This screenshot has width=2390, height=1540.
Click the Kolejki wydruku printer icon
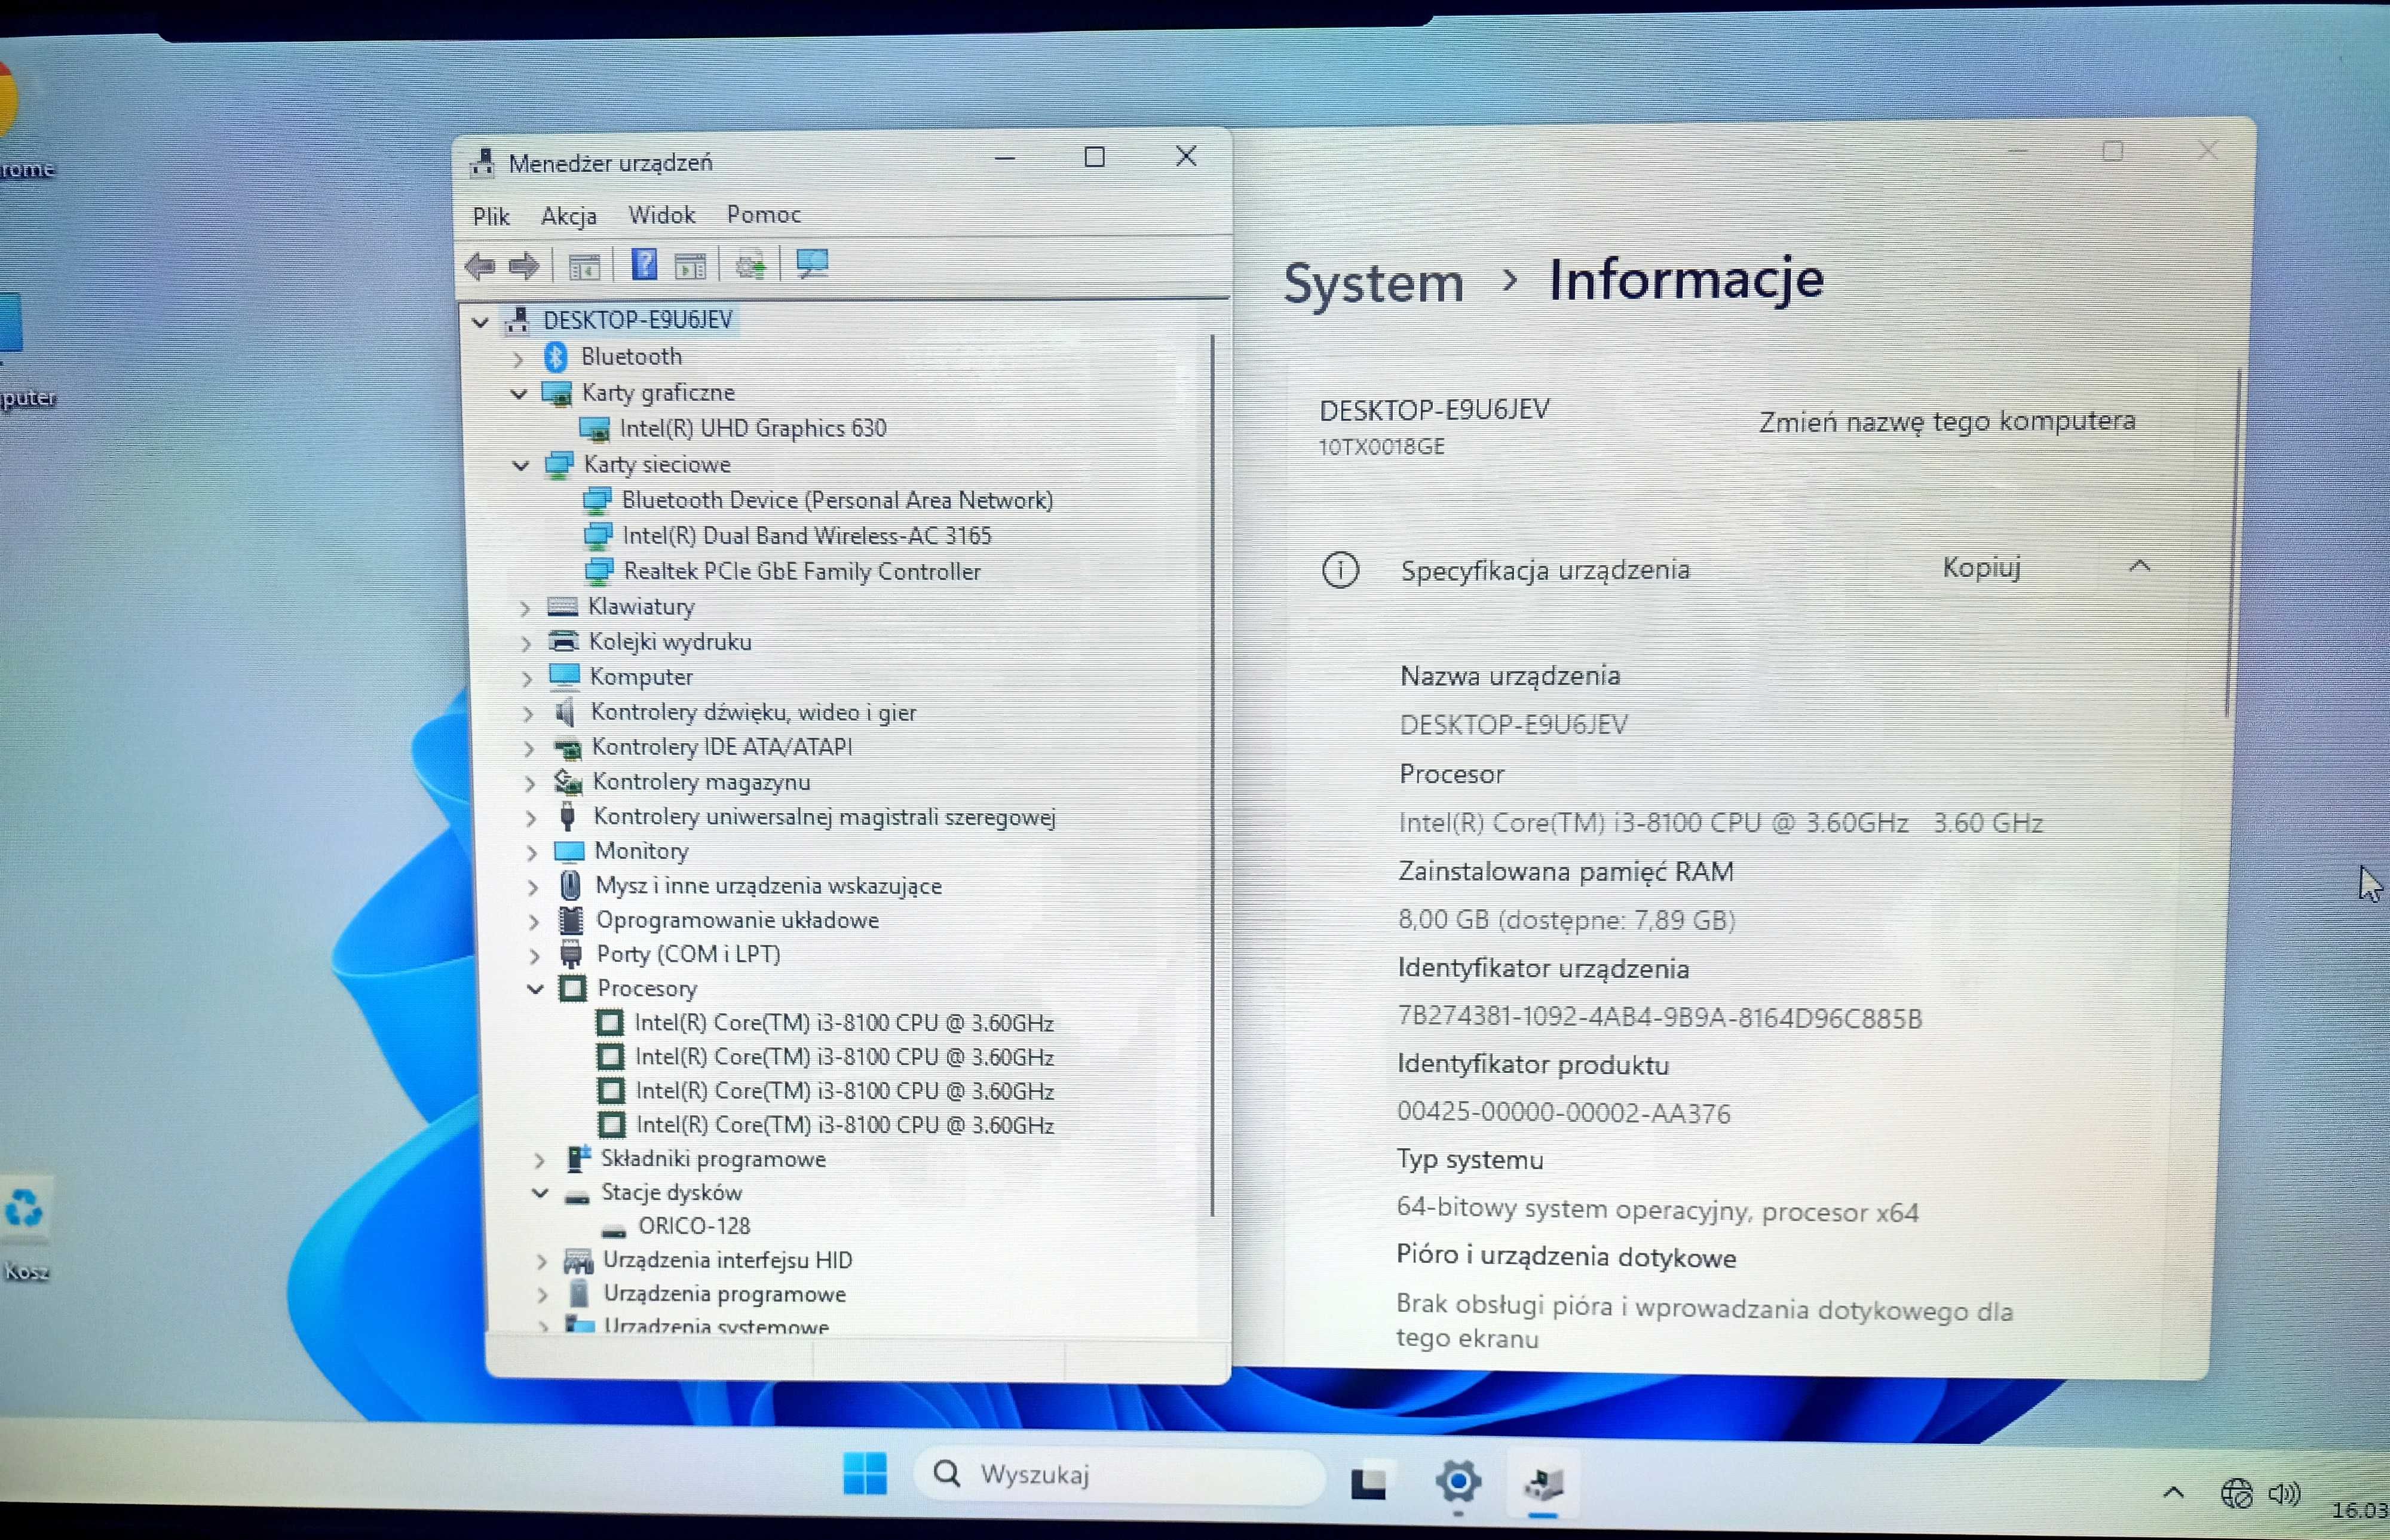point(564,642)
